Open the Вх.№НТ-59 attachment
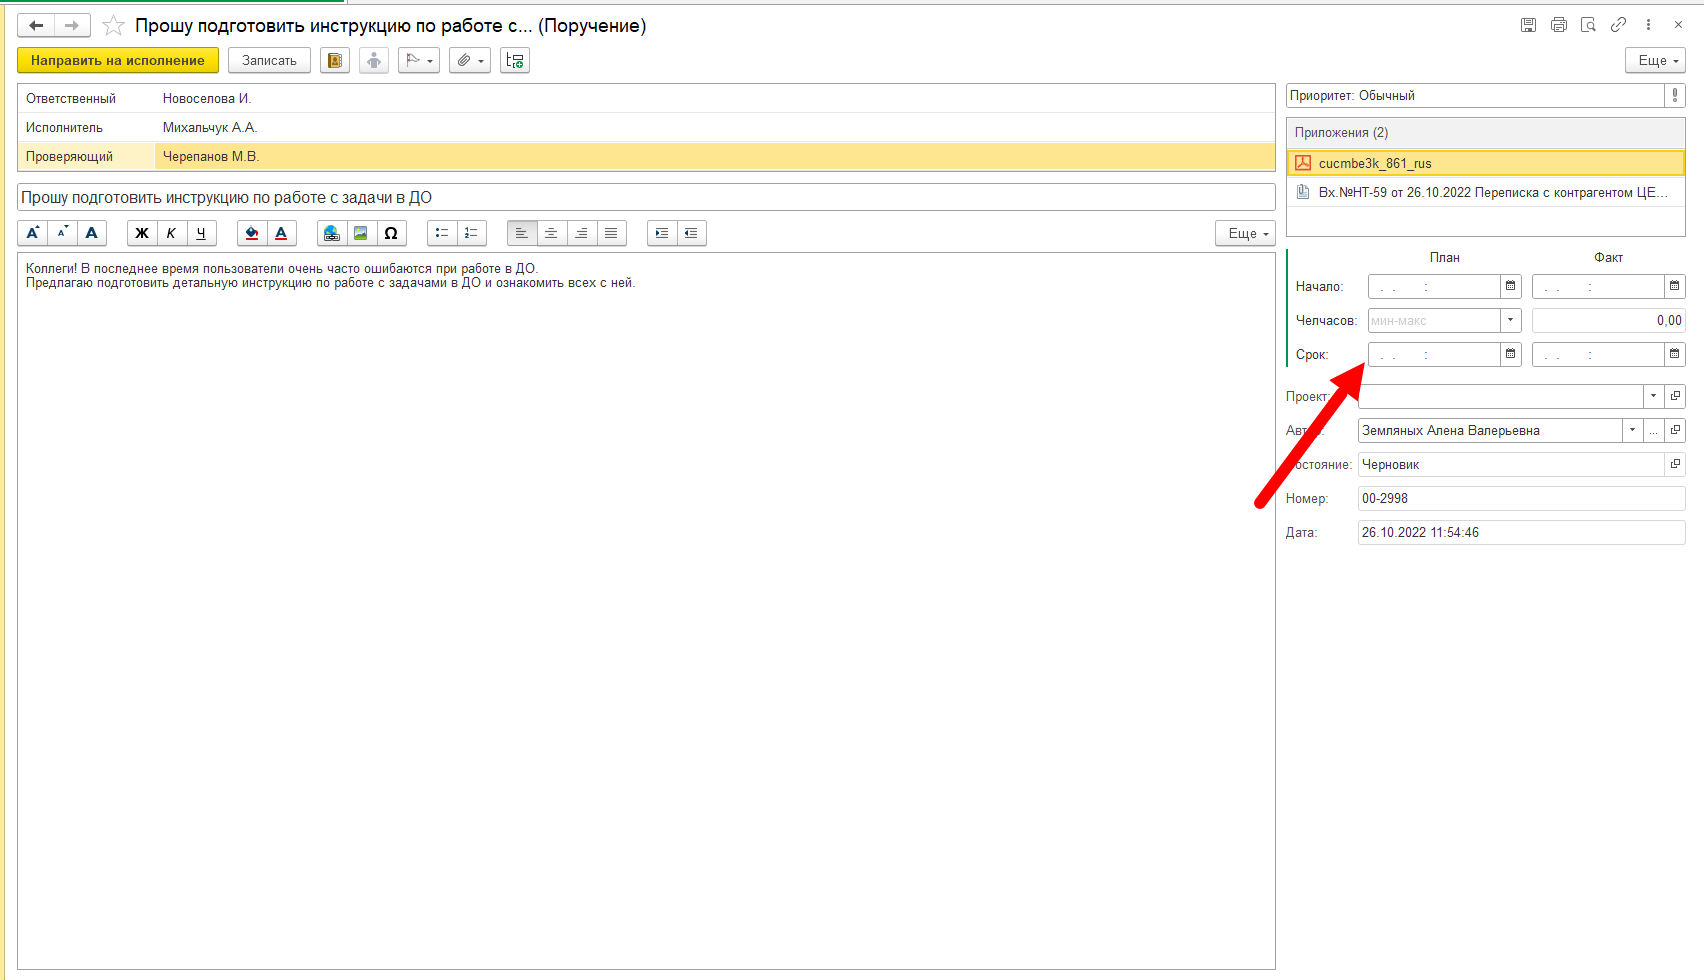The image size is (1704, 980). 1486,192
